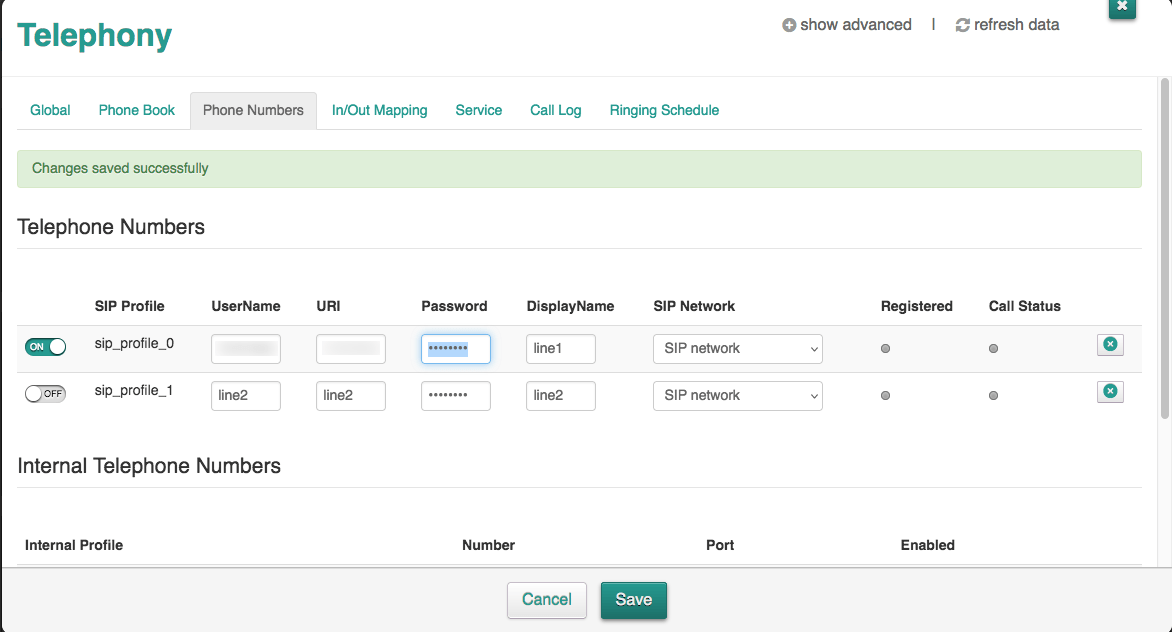Screen dimensions: 1172x632
Task: Click the Port column header
Action: pos(720,545)
